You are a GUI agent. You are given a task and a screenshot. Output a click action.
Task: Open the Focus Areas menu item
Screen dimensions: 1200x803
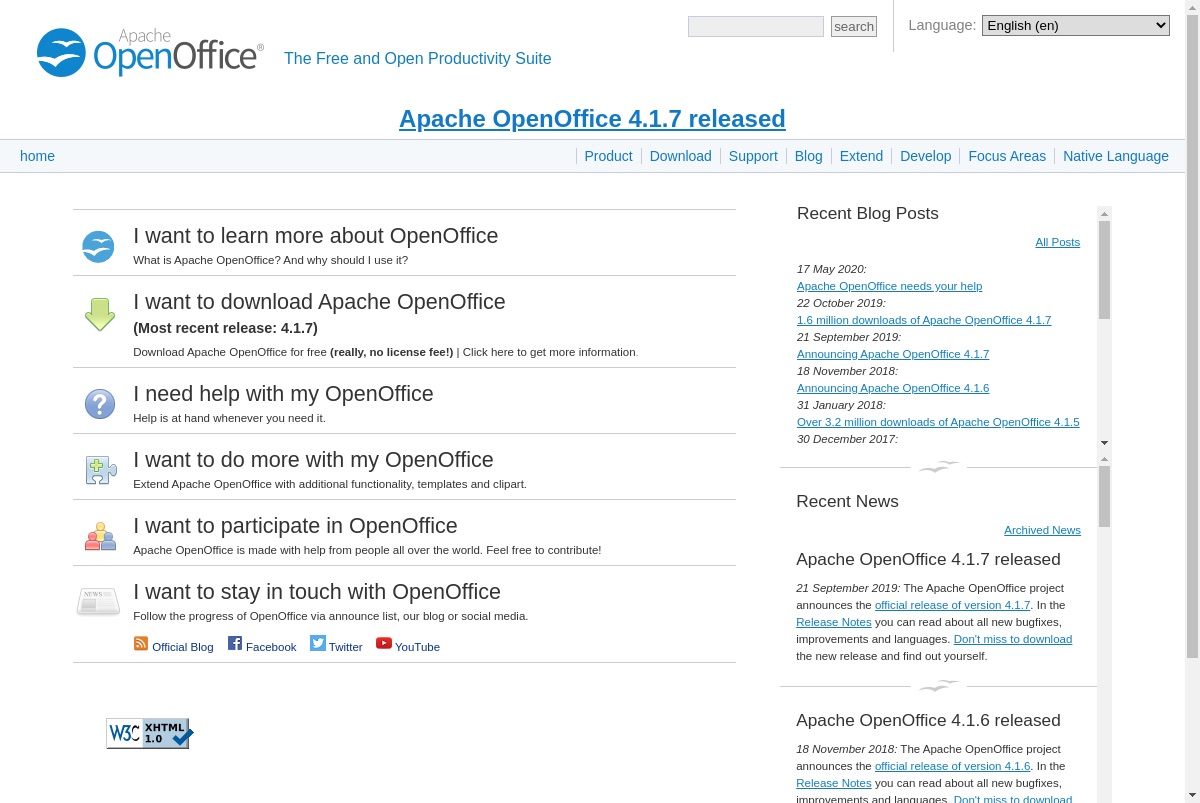[1007, 156]
